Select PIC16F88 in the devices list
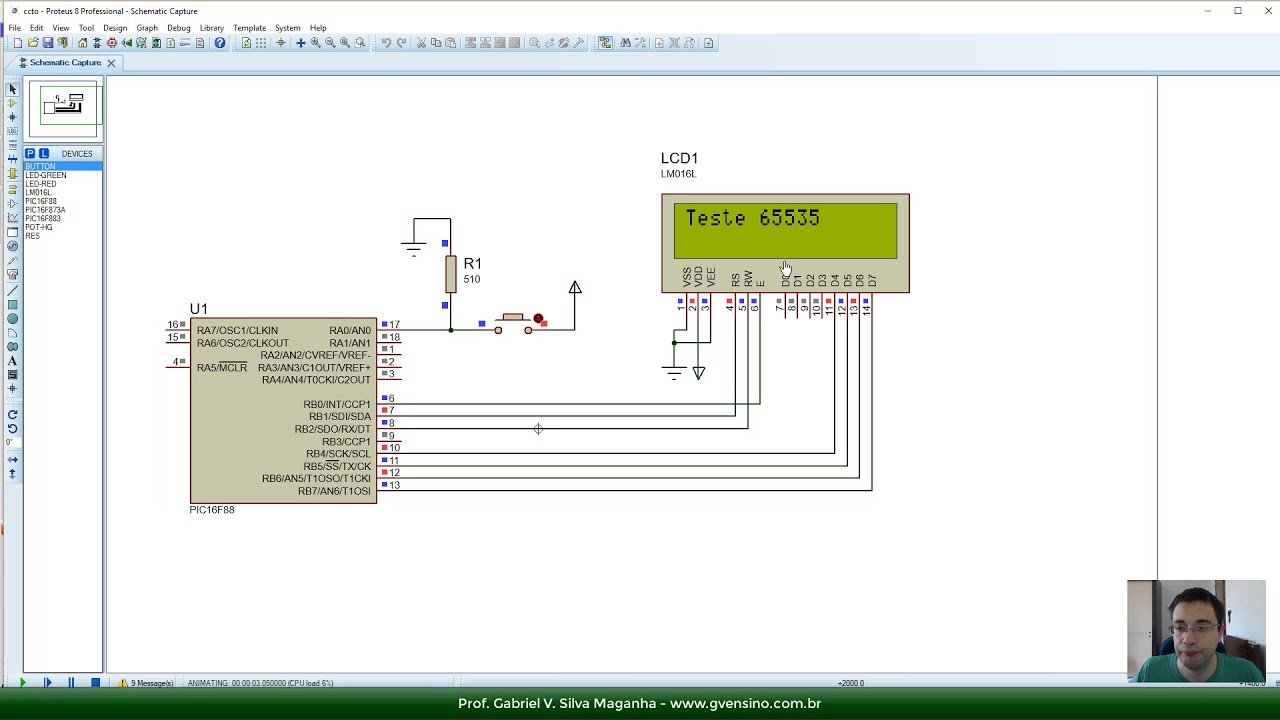The width and height of the screenshot is (1280, 720). pos(40,202)
